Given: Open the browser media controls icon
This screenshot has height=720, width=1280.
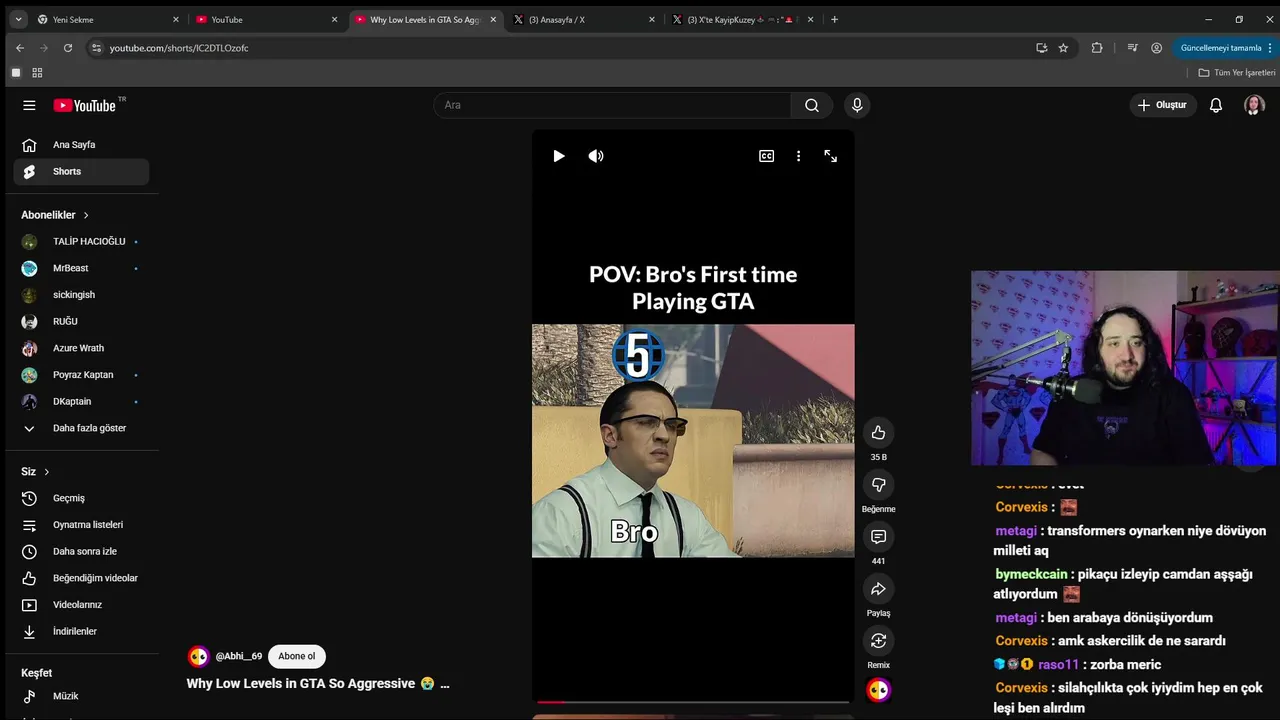Looking at the screenshot, I should 1132,48.
